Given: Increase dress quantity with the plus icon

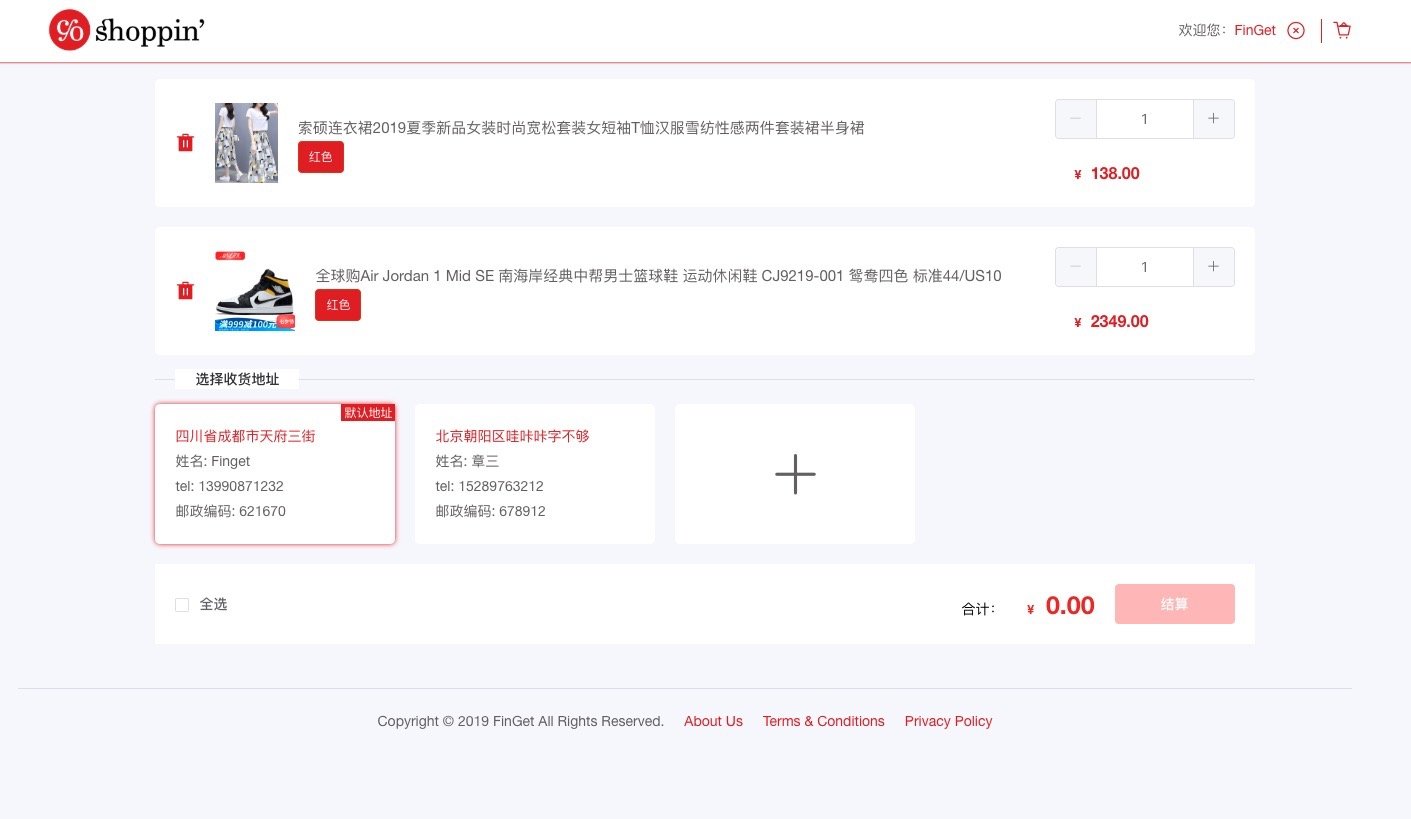Looking at the screenshot, I should click(x=1213, y=118).
